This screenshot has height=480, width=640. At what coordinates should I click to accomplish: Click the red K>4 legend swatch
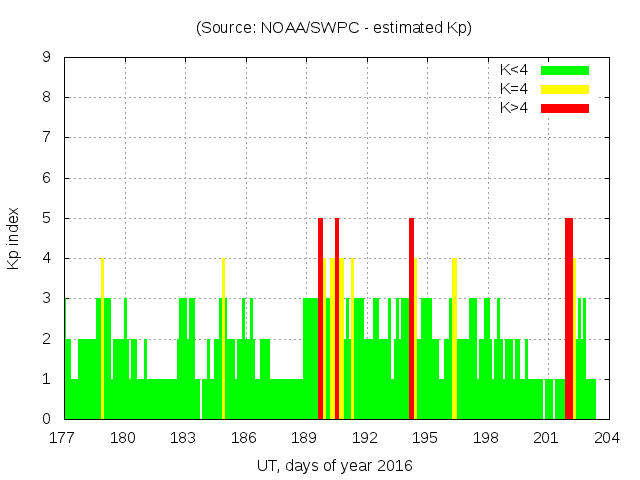565,108
